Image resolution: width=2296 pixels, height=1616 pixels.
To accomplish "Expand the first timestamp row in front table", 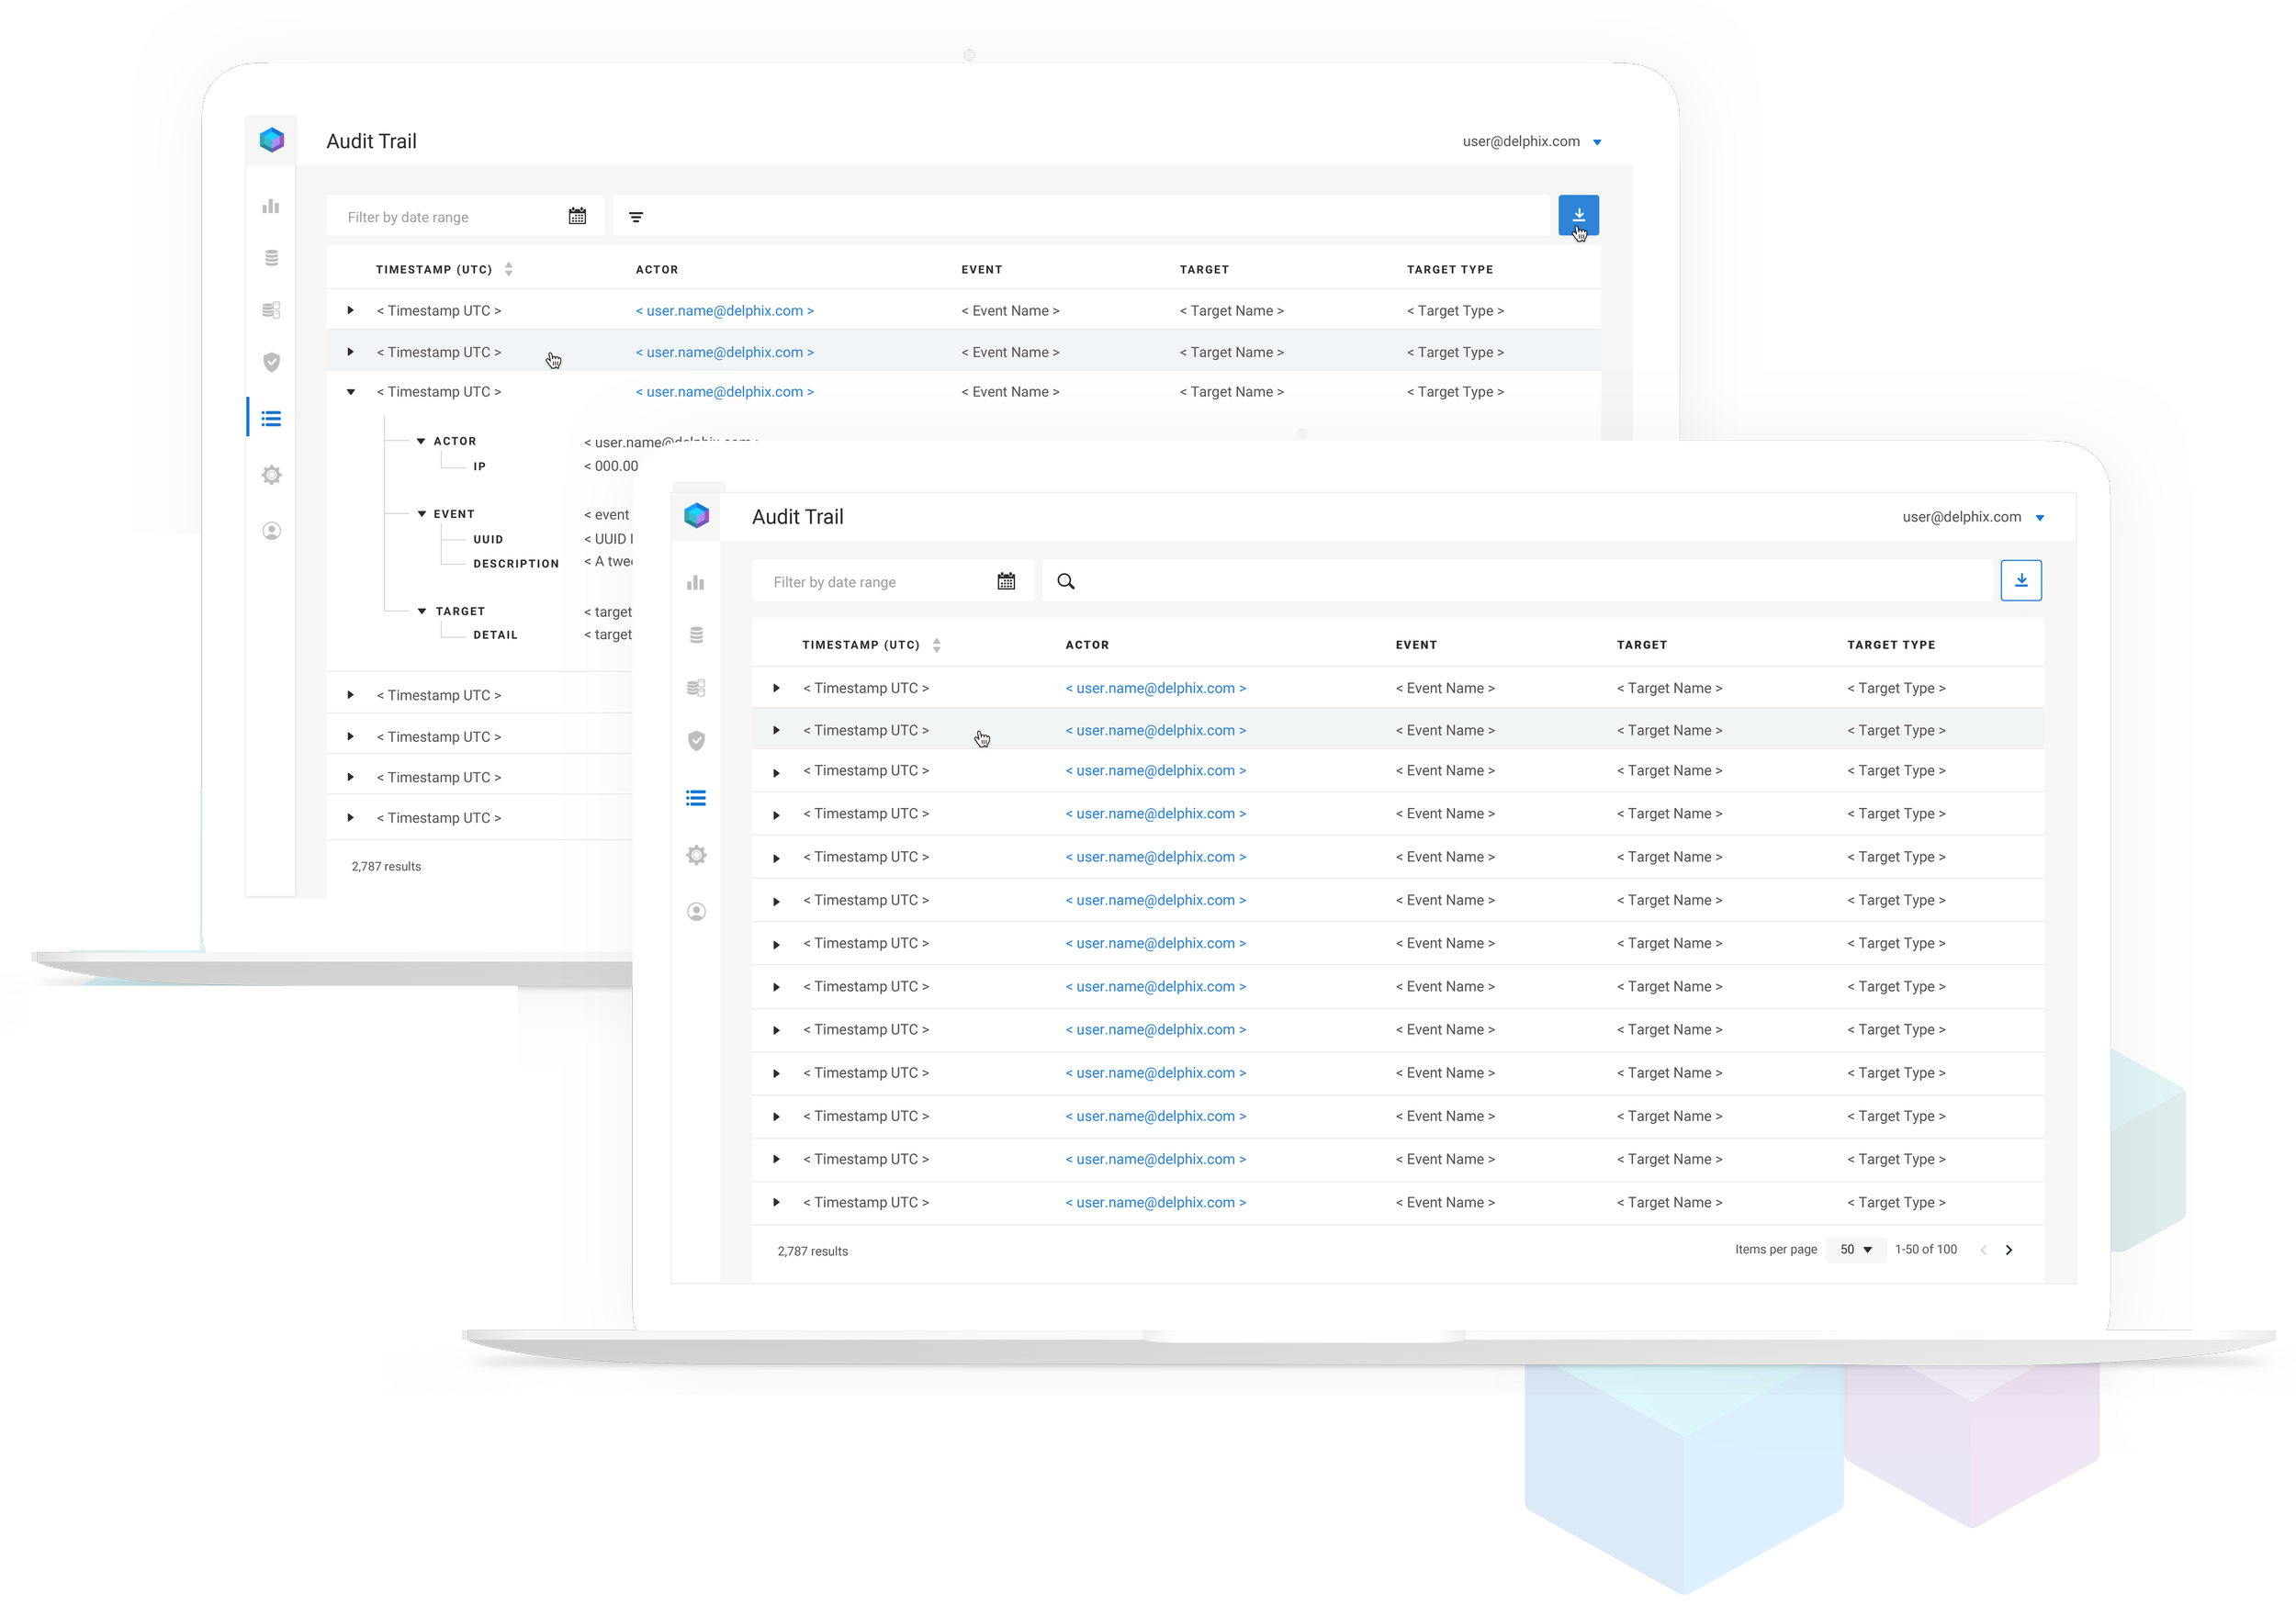I will coord(776,688).
